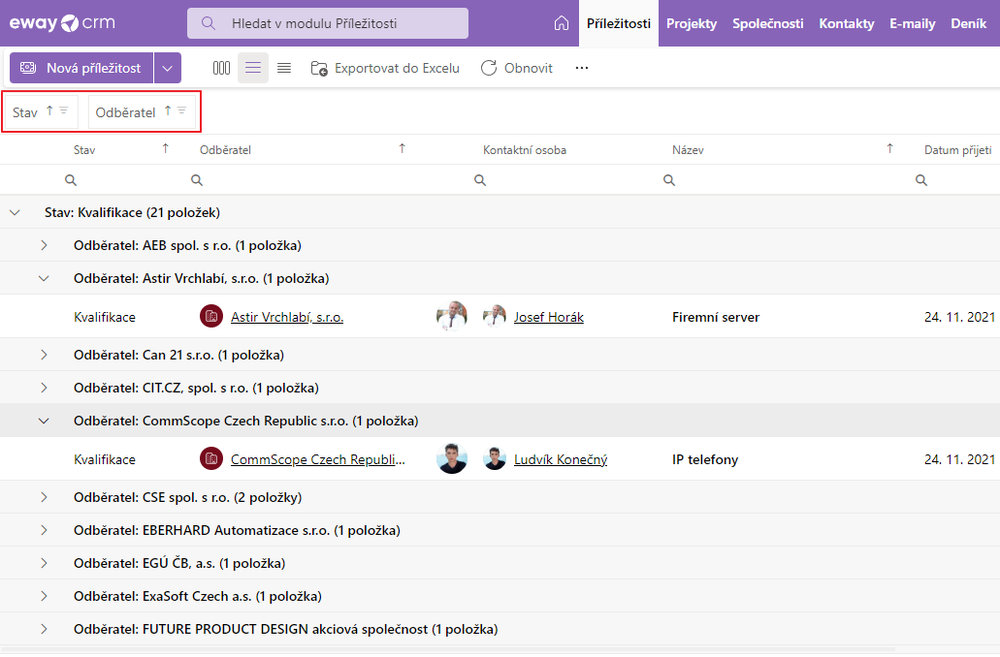
Task: Click search icon under Kontaktní osoba column
Action: (480, 181)
